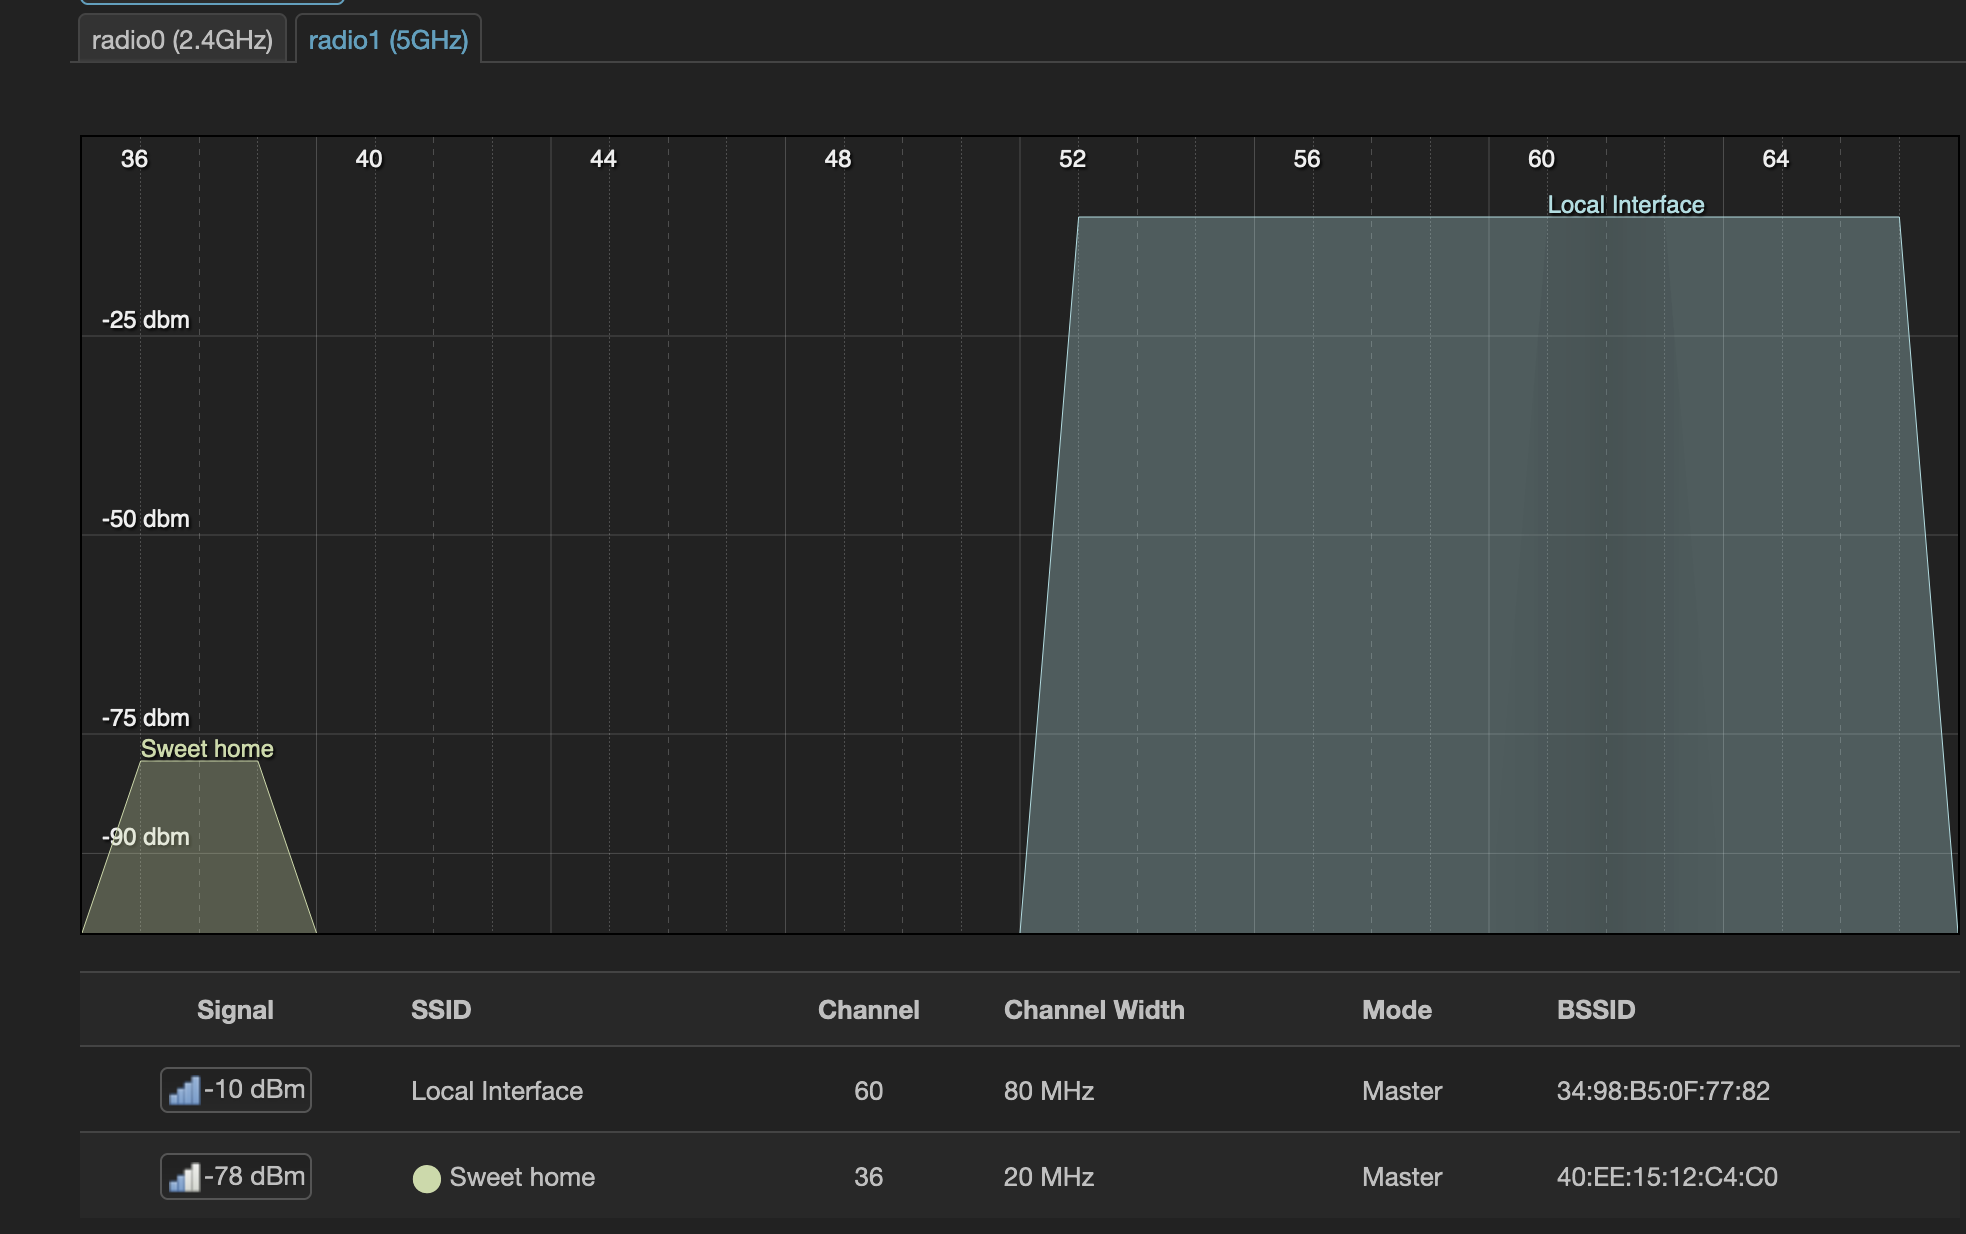Click the -10 dBm signal badge

pyautogui.click(x=236, y=1090)
